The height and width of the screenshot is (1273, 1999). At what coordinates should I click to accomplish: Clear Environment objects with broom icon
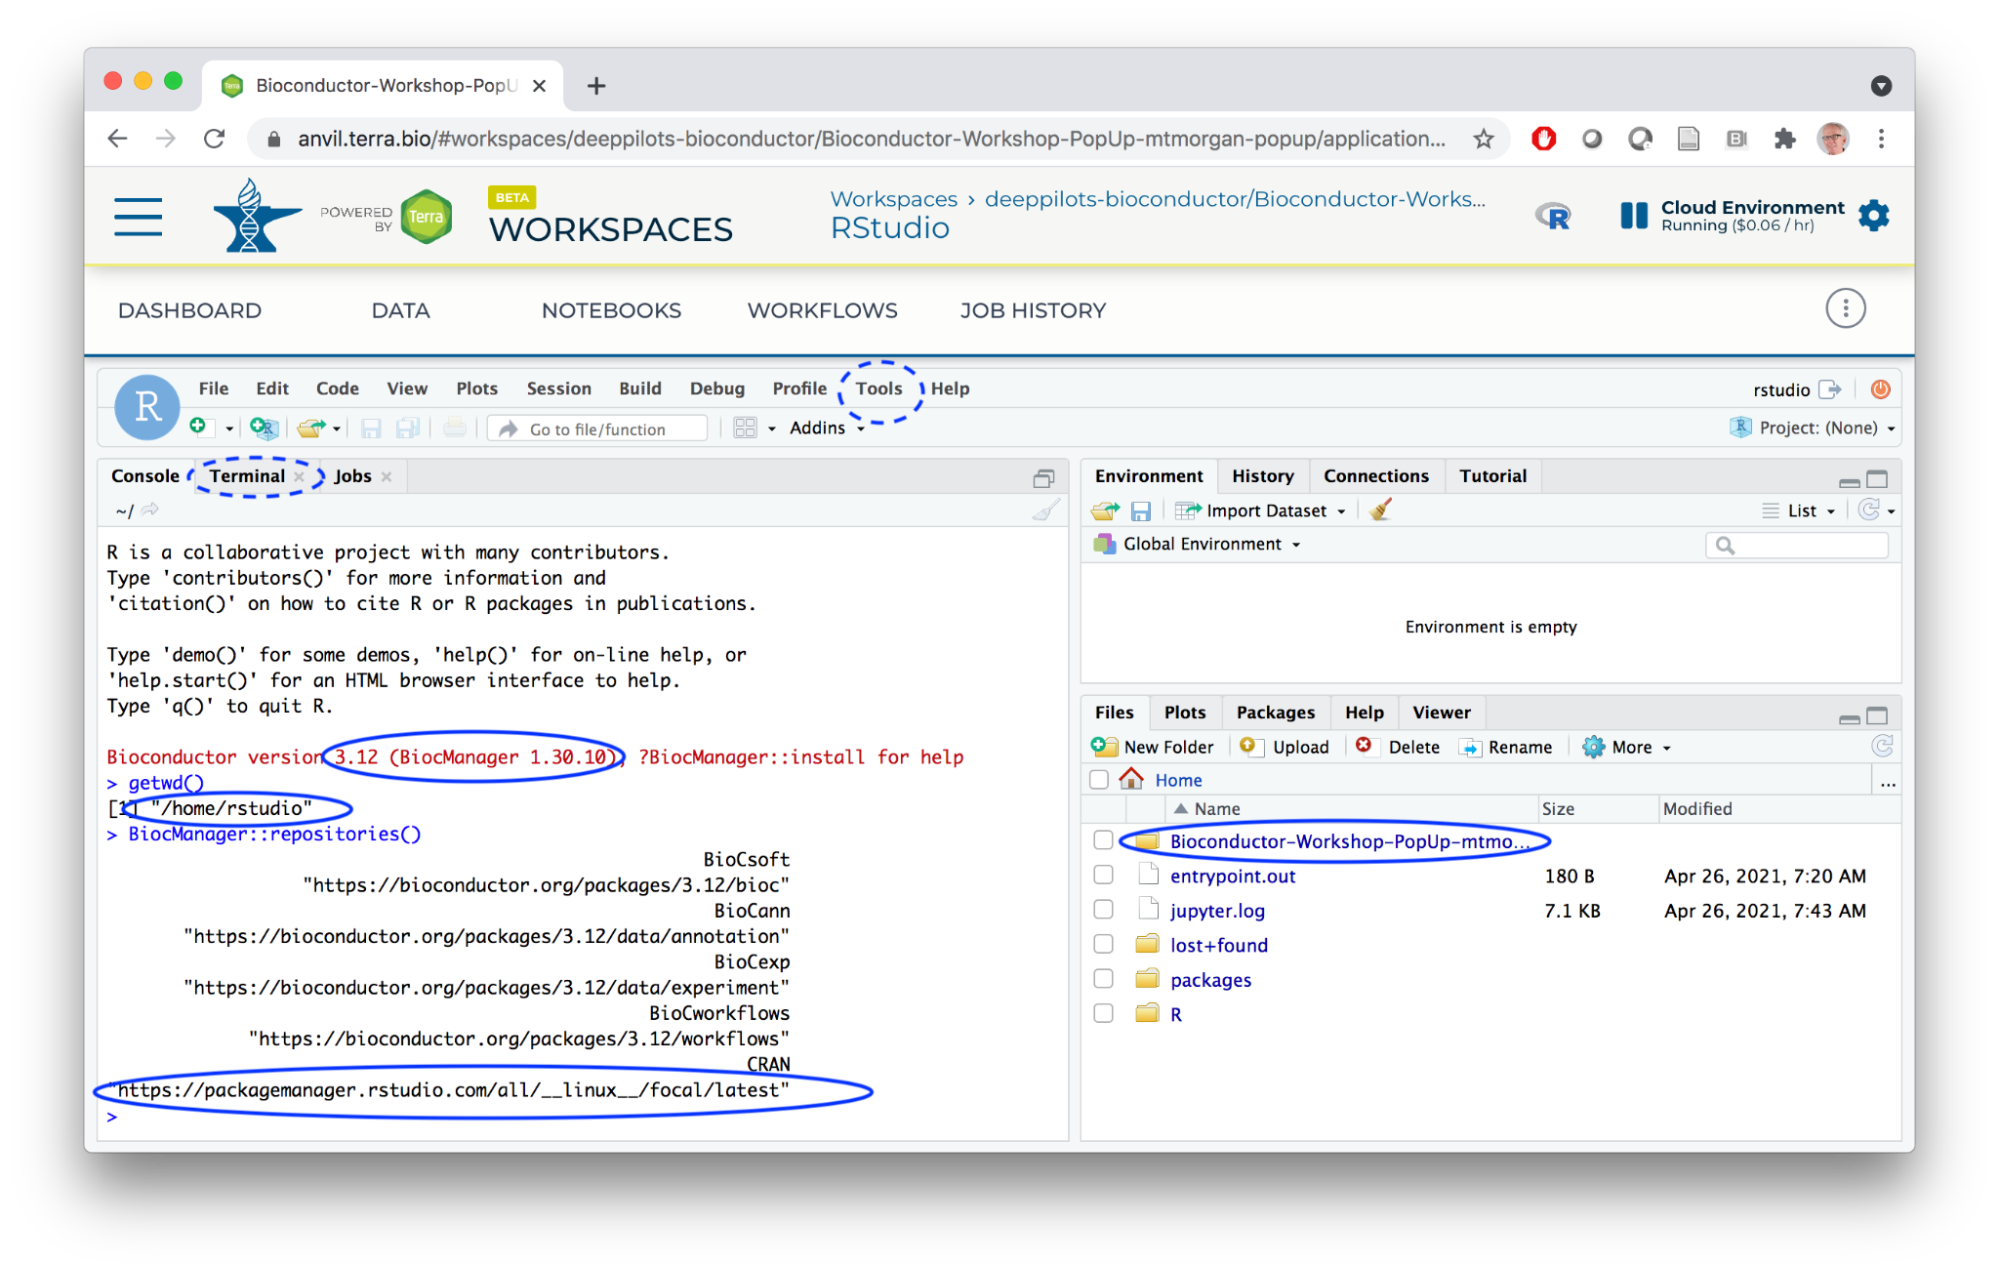coord(1381,510)
